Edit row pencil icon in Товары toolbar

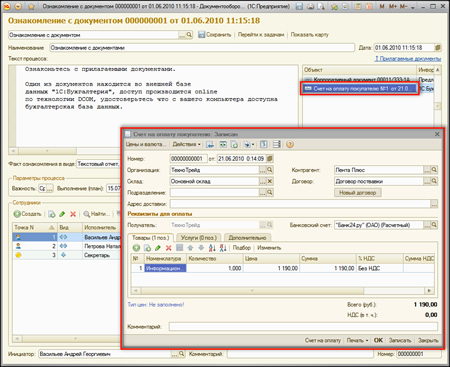158,248
